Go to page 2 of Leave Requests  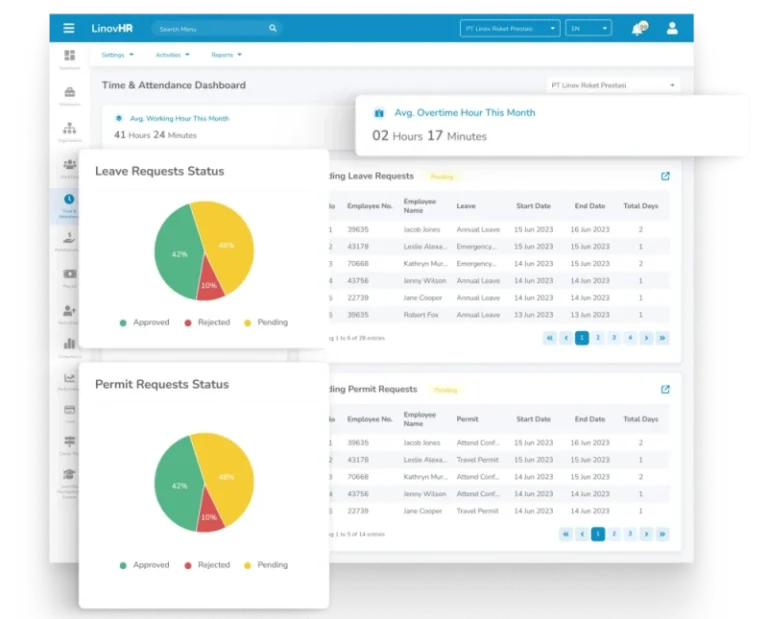(598, 338)
